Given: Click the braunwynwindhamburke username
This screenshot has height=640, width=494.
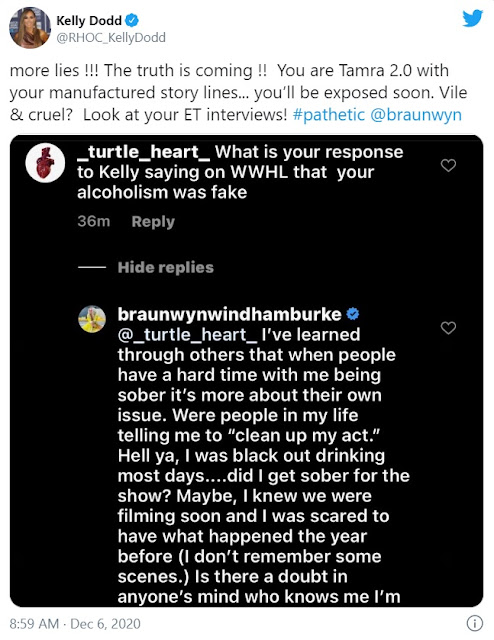Looking at the screenshot, I should [229, 314].
